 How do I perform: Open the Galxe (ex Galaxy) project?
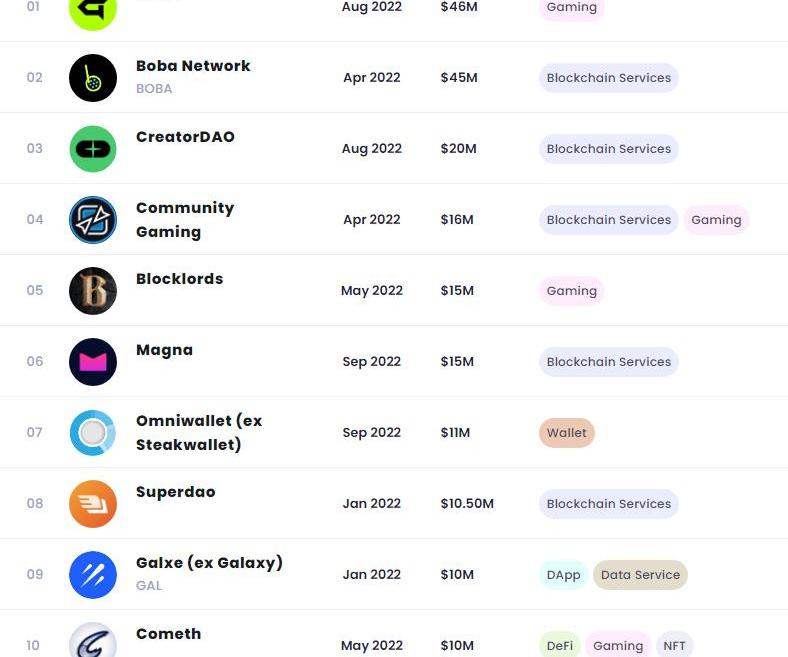209,563
